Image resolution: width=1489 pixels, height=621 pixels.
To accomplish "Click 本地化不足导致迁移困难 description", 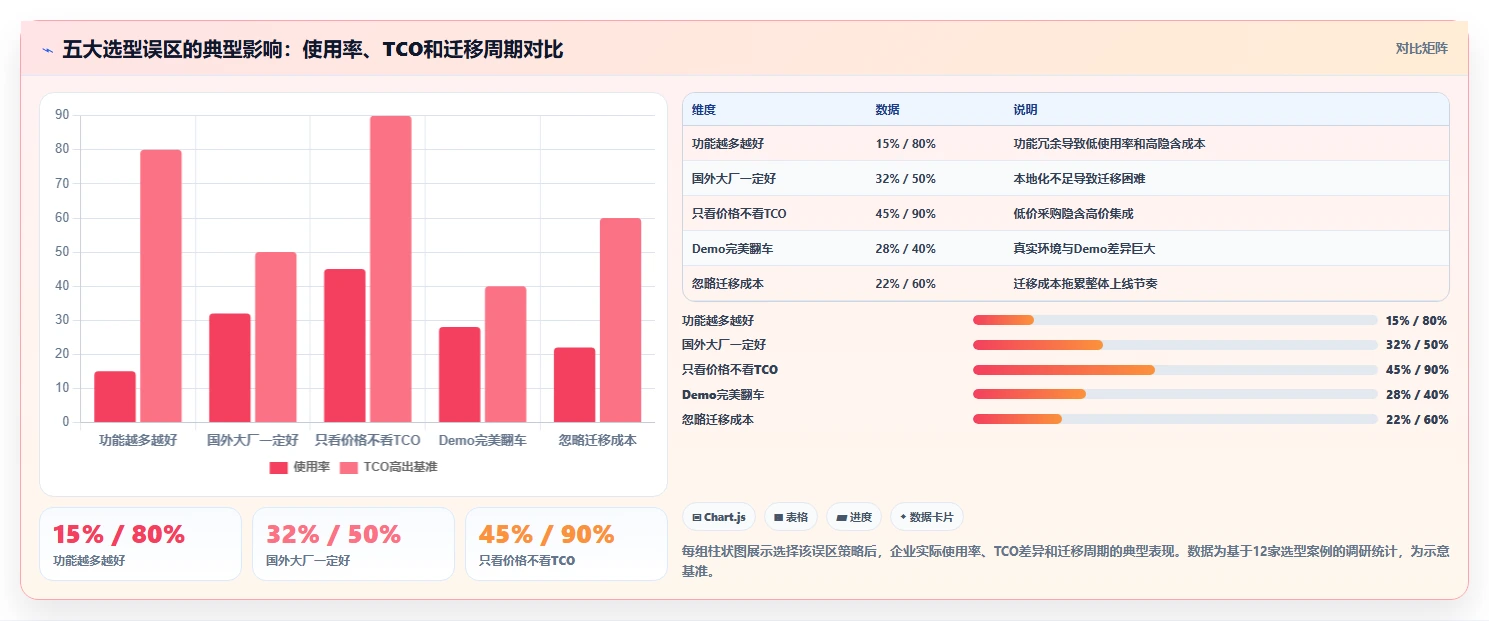I will click(1079, 179).
